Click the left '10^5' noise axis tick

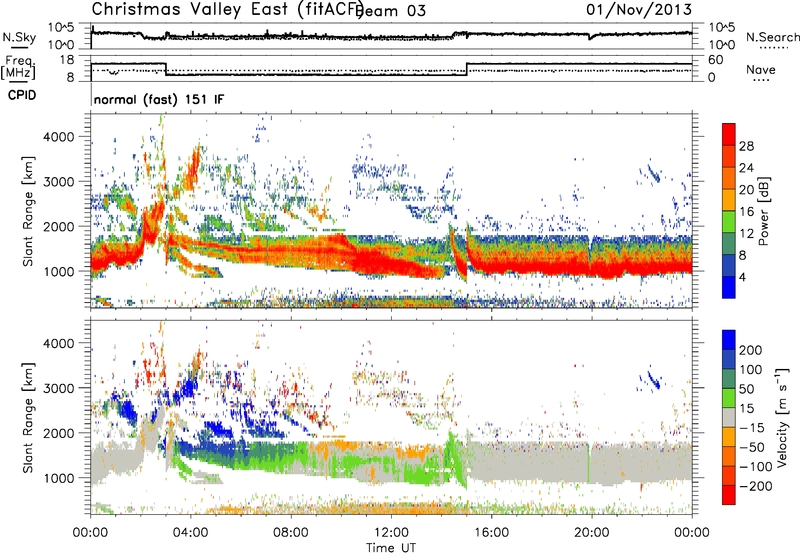[61, 27]
